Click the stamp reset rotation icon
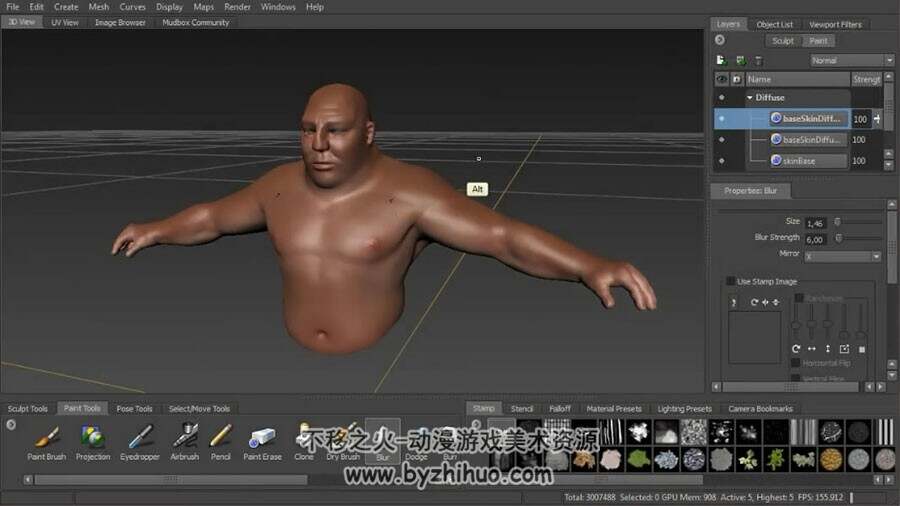900x506 pixels. coord(796,349)
